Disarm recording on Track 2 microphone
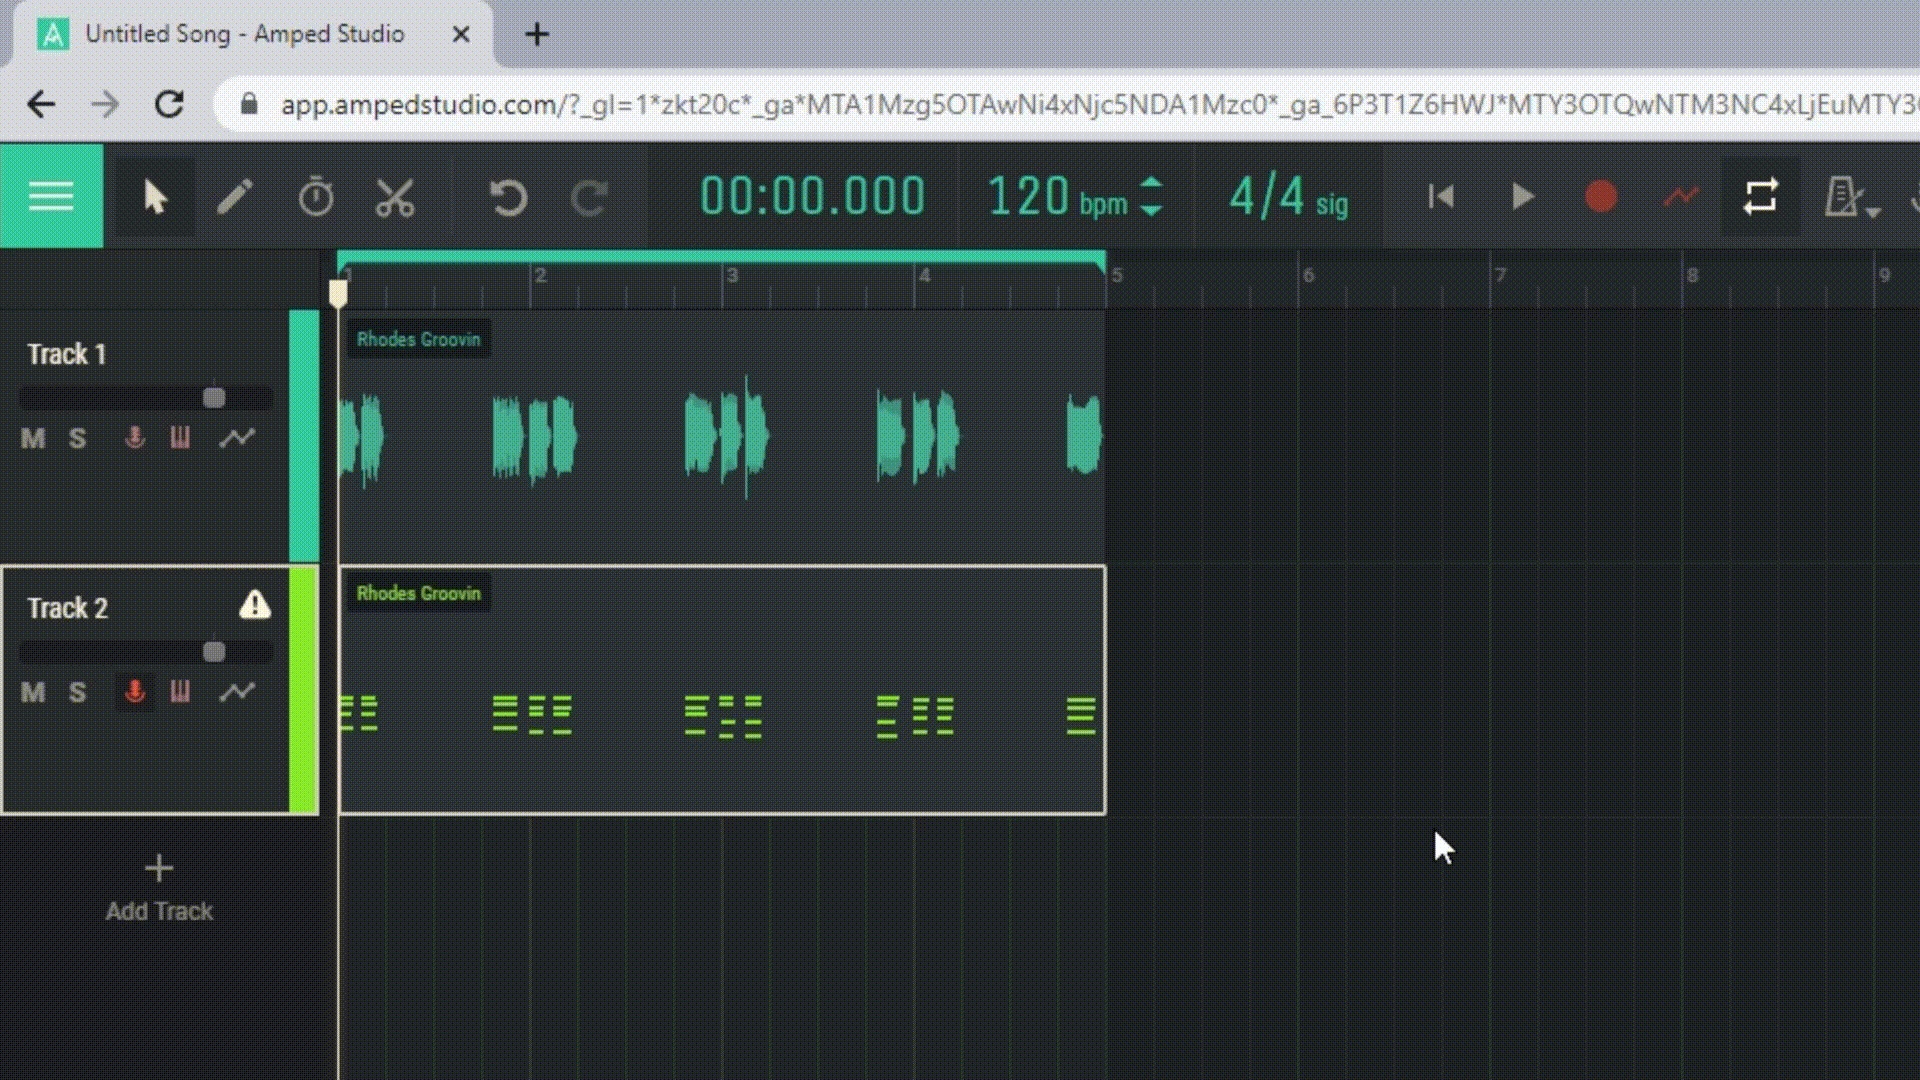 [x=134, y=691]
